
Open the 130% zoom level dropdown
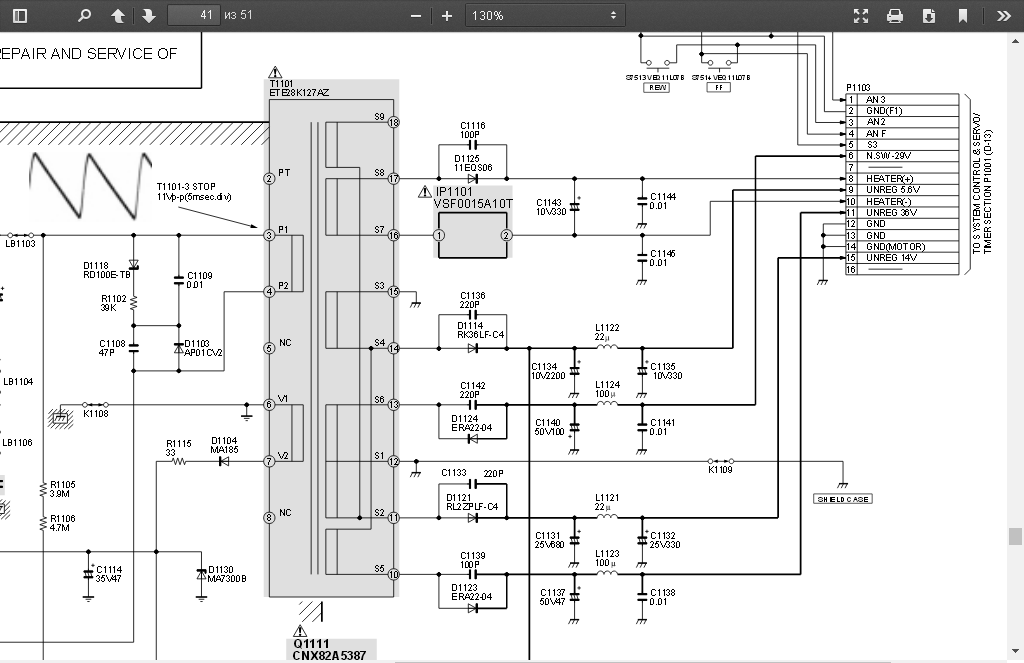pos(545,16)
